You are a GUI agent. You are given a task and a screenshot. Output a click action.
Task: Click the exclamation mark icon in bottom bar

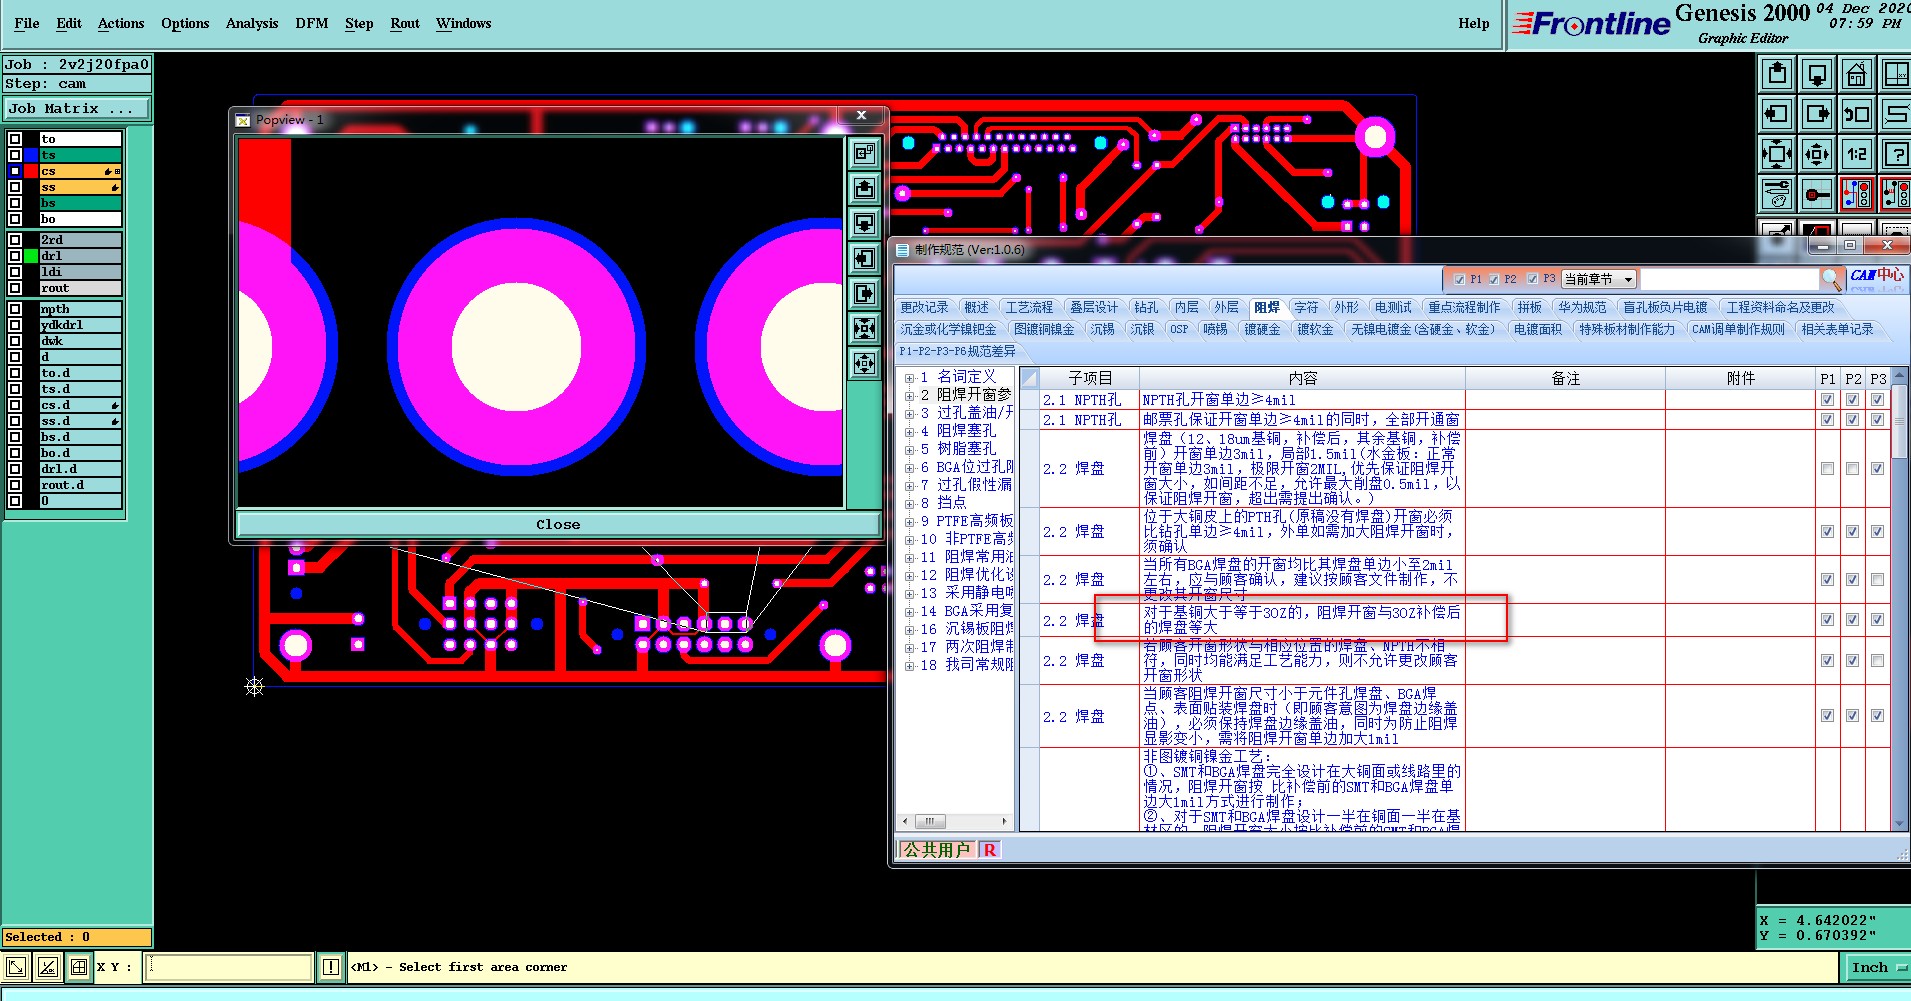pyautogui.click(x=331, y=967)
